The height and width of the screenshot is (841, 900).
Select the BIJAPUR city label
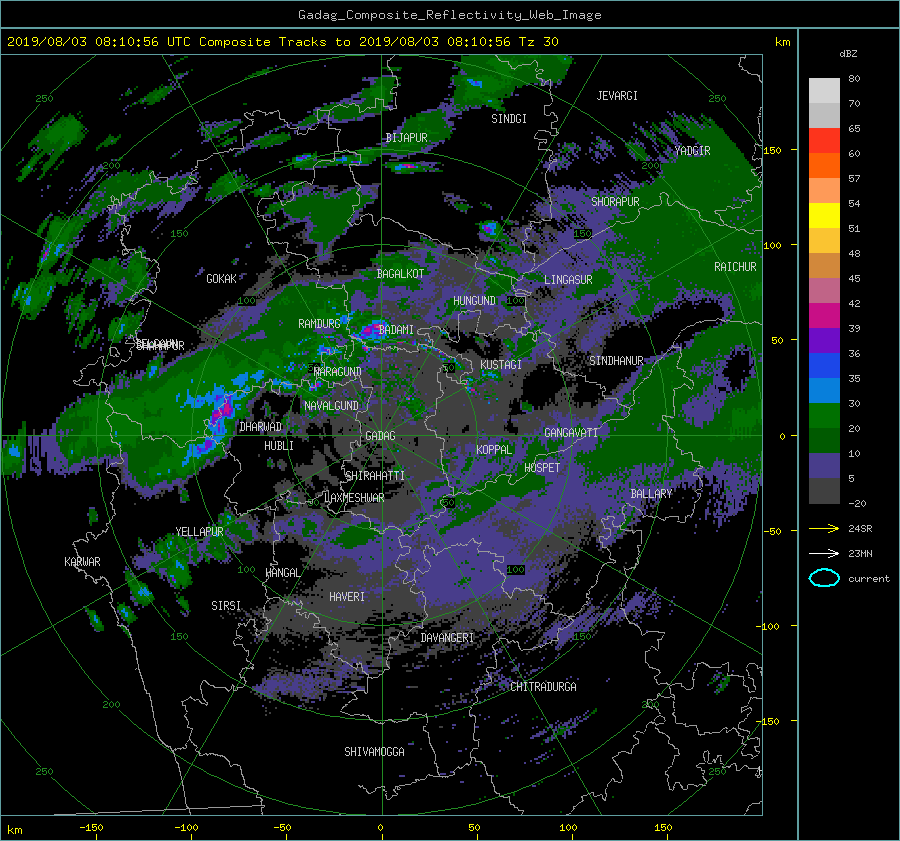tap(406, 138)
